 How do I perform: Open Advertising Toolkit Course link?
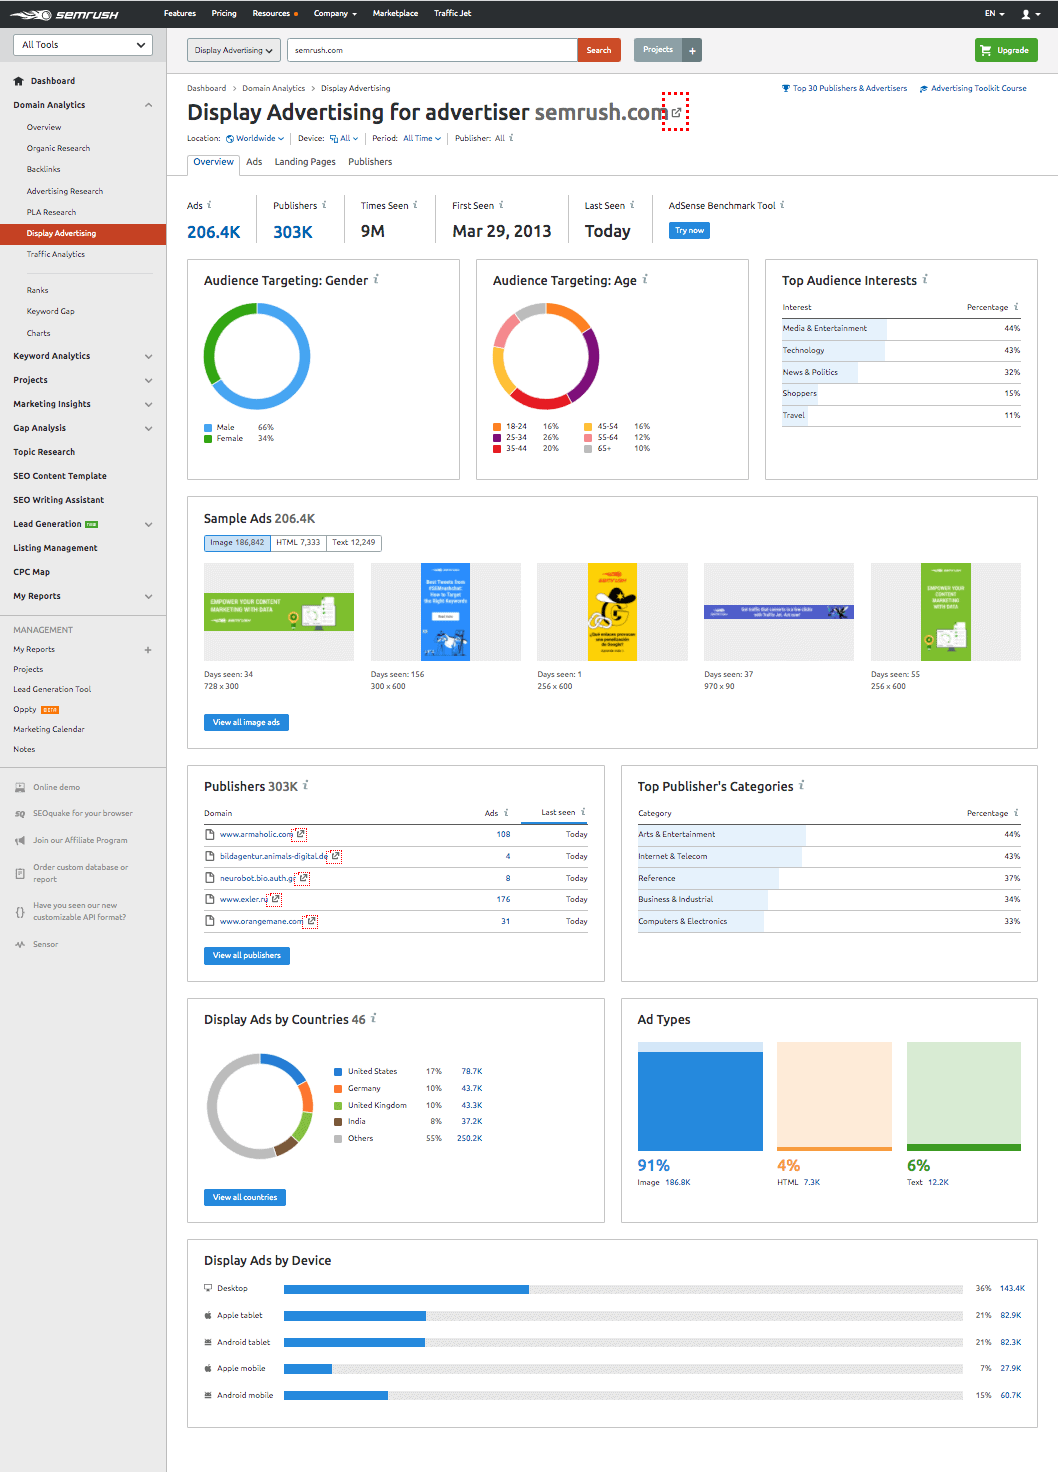click(973, 89)
